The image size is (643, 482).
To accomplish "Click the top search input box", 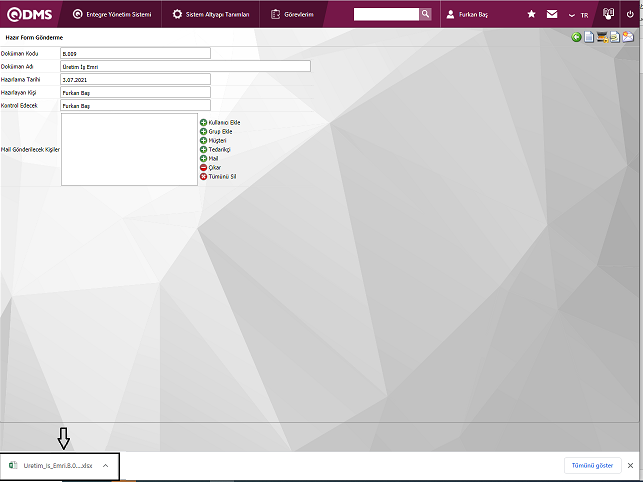I will (x=386, y=14).
